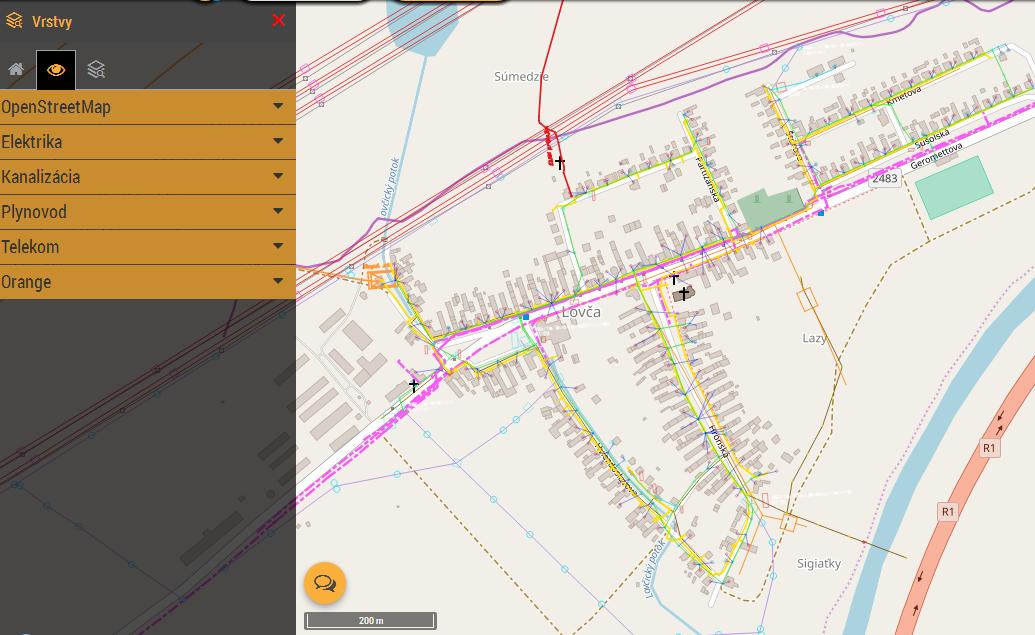Click the Lovča village name label

pos(581,312)
